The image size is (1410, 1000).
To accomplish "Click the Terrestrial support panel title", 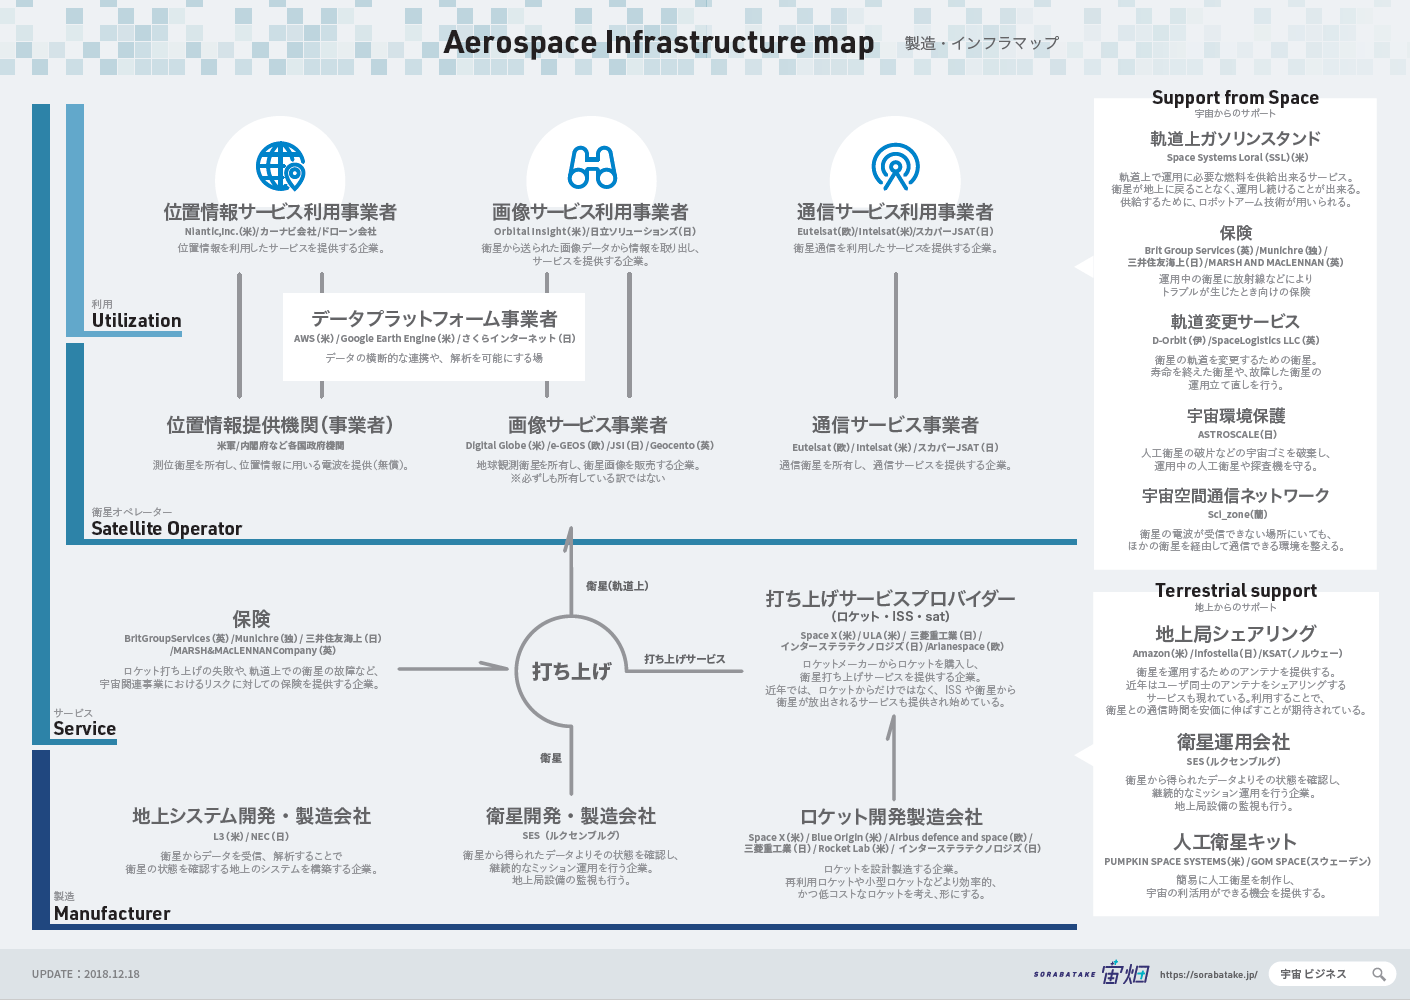I will pyautogui.click(x=1236, y=591).
